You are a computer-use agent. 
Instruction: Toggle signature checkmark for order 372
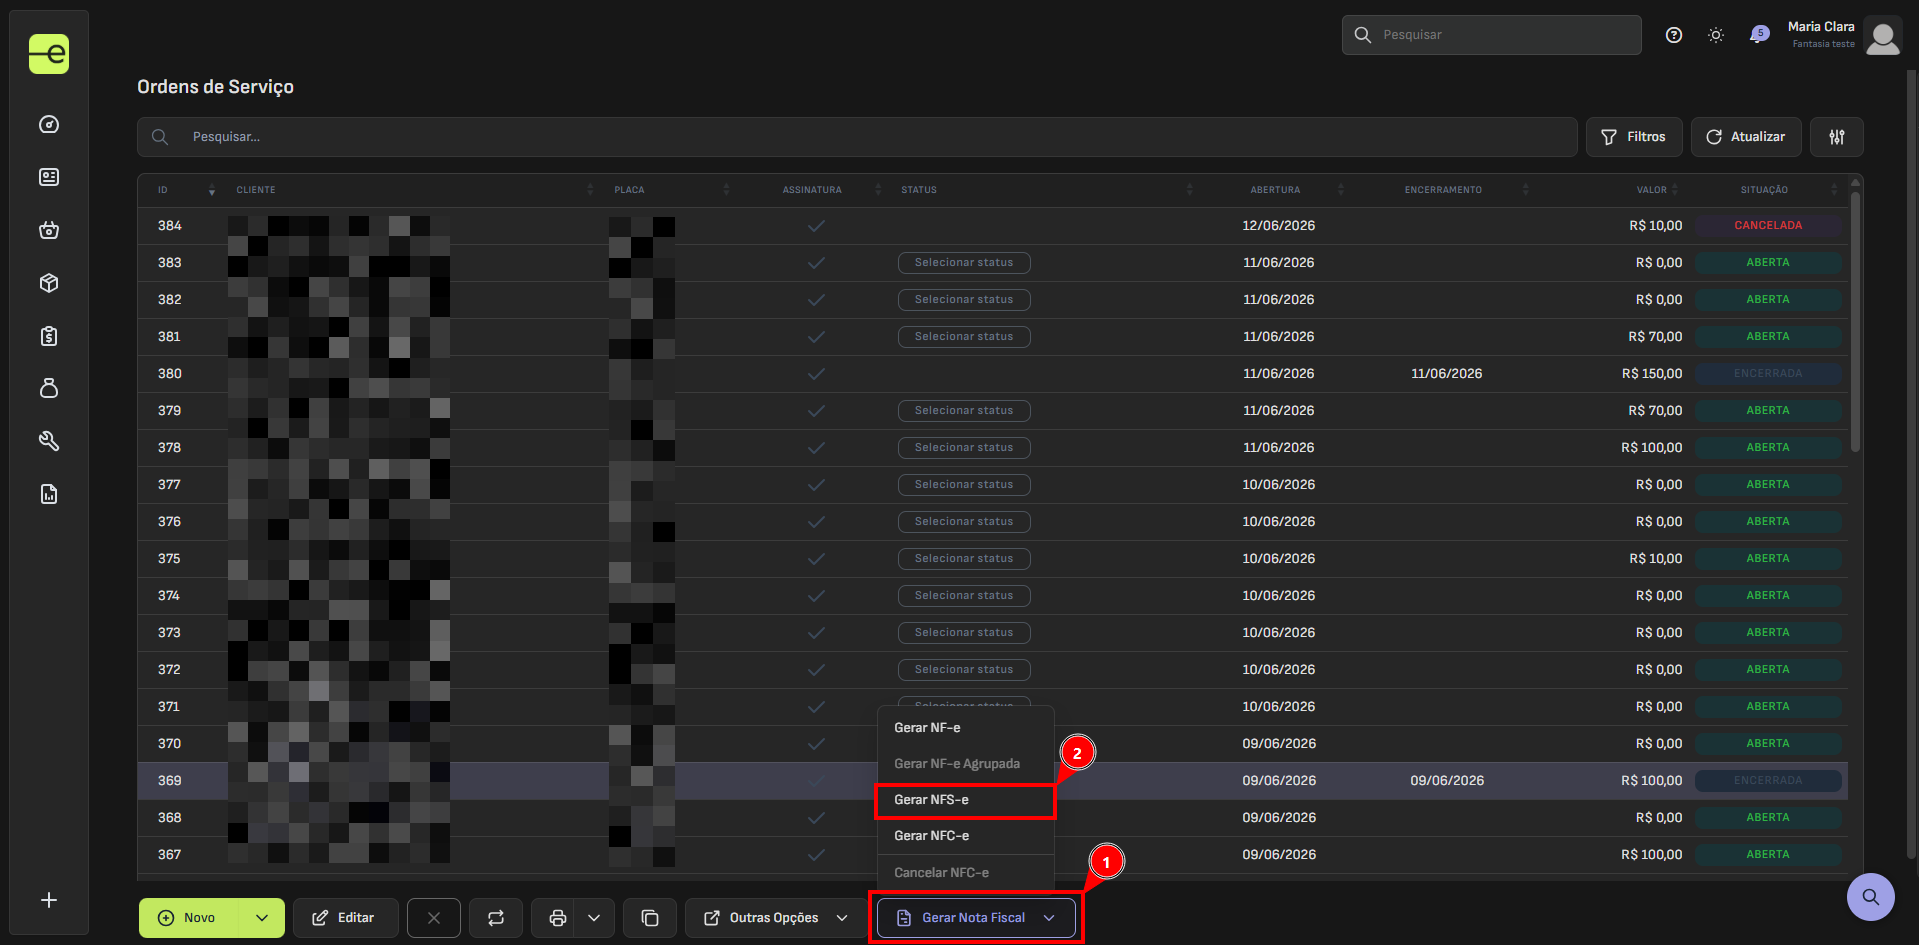pos(816,670)
